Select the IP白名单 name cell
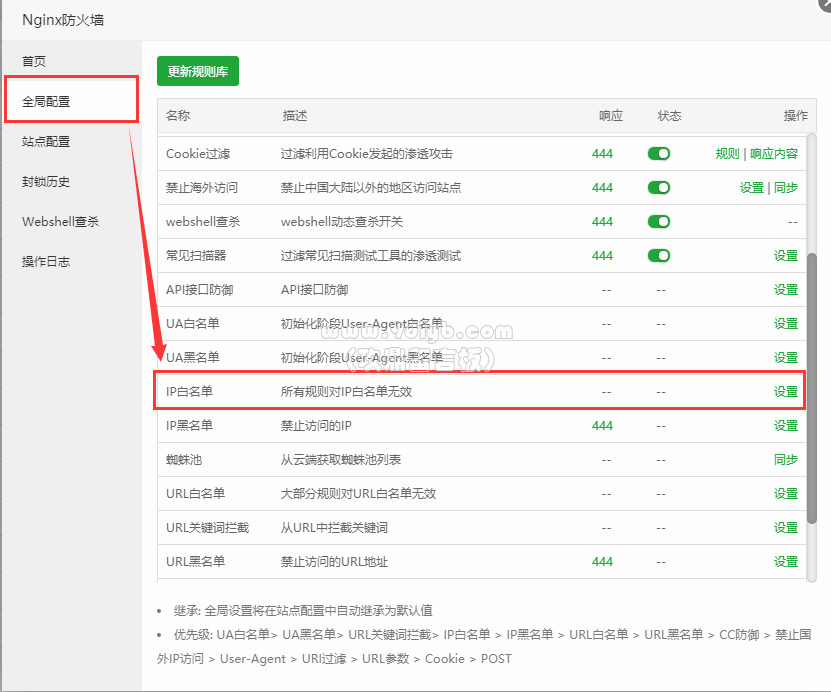 tap(189, 392)
